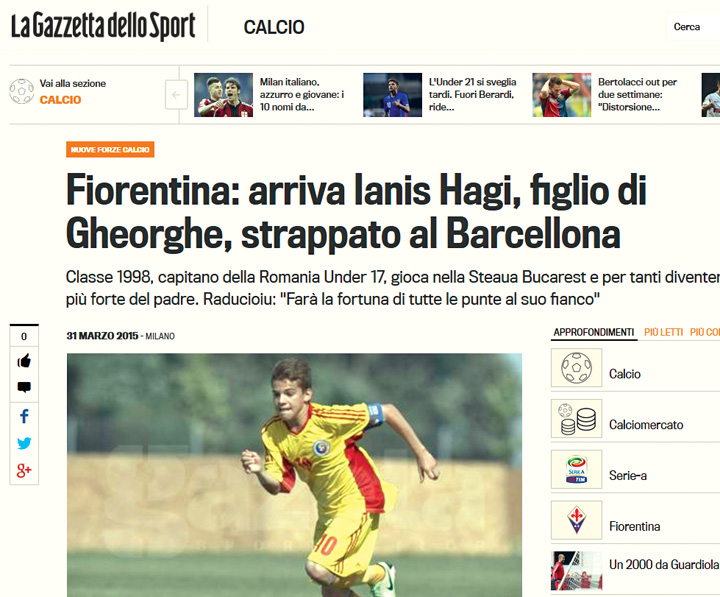Open the Nuove Forze Calcio orange tag
The height and width of the screenshot is (597, 720).
pyautogui.click(x=110, y=150)
